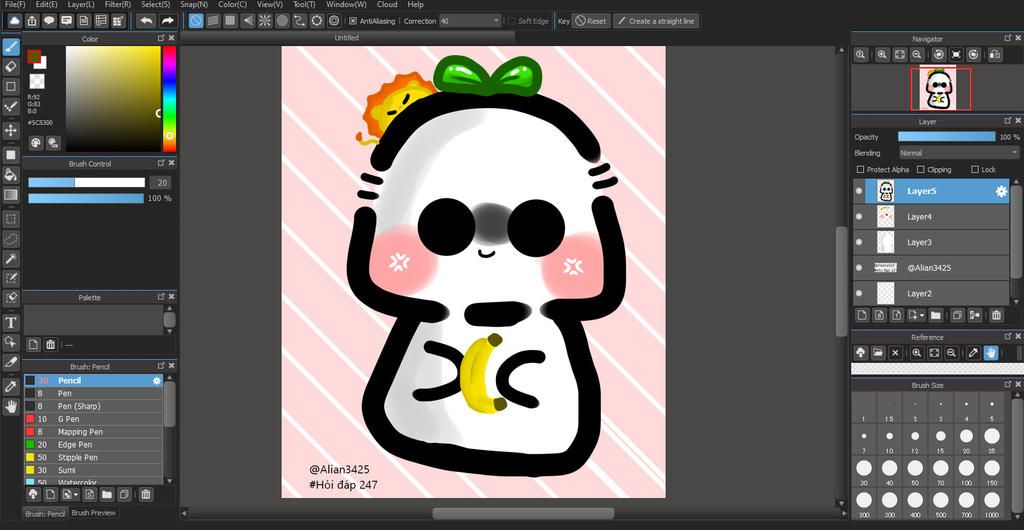Select the Lasso tool

point(11,239)
